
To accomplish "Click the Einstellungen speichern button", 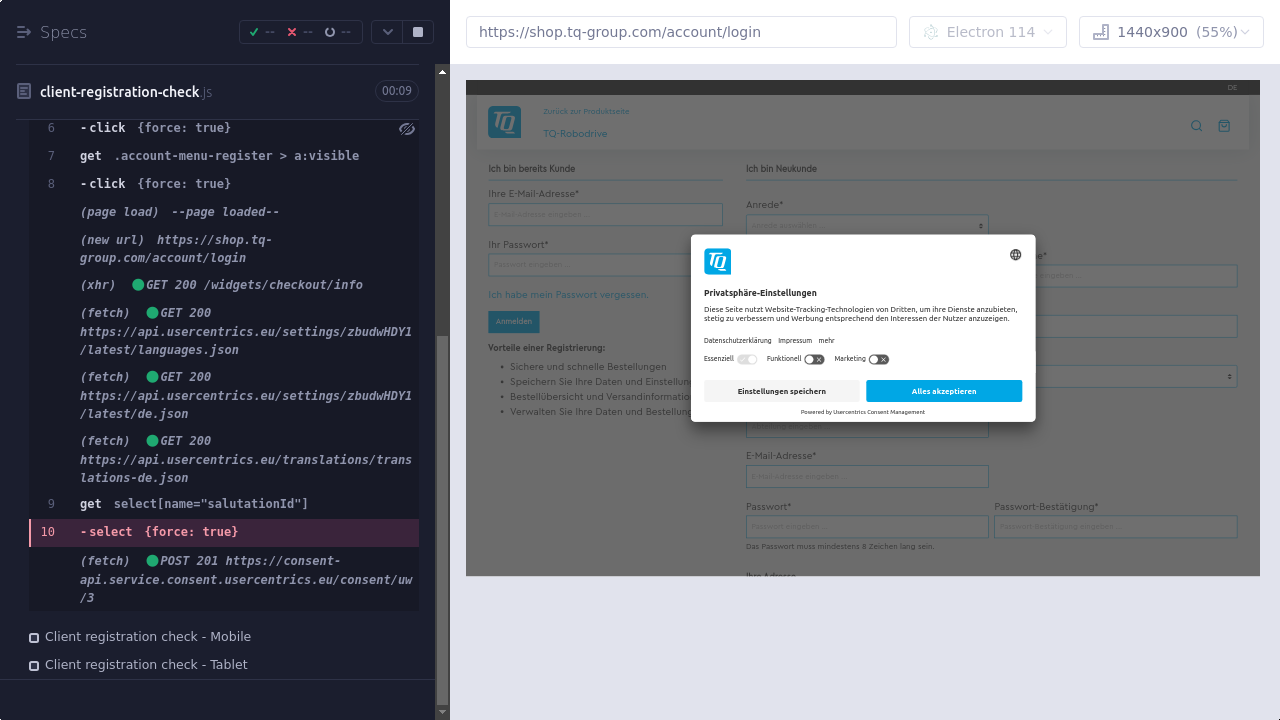I will (781, 391).
